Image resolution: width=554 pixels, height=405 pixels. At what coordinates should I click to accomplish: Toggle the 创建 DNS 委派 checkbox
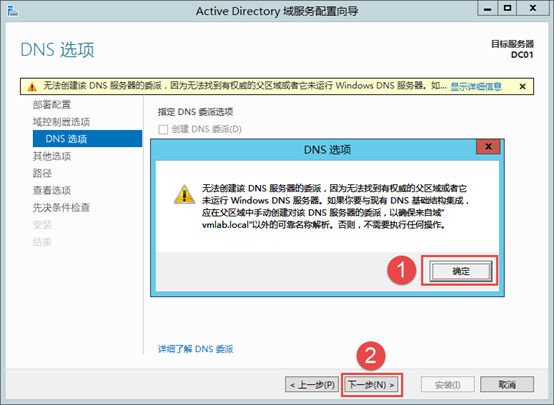tap(163, 130)
